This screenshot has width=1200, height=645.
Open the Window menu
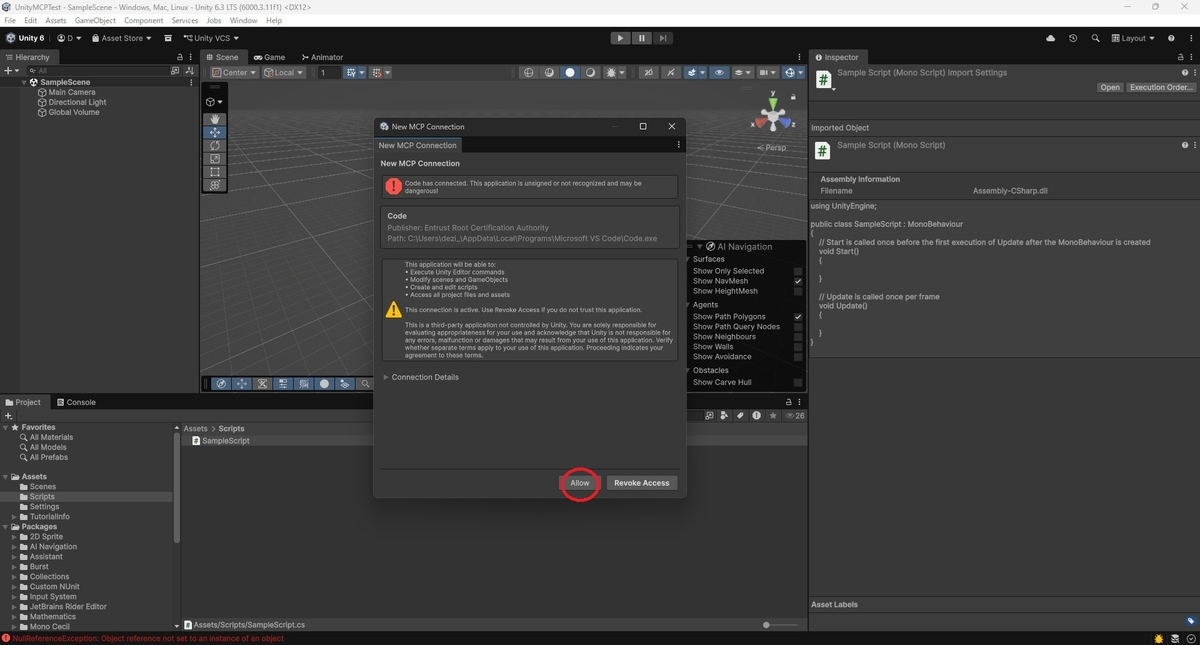[243, 20]
